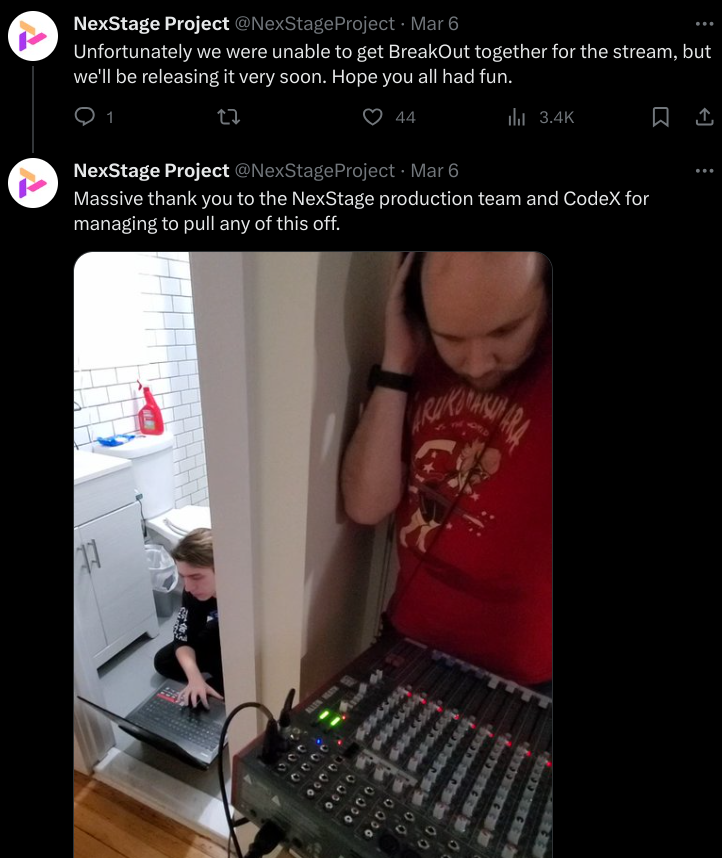This screenshot has height=858, width=722.
Task: Open the BreakOut tweet text
Action: (392, 64)
